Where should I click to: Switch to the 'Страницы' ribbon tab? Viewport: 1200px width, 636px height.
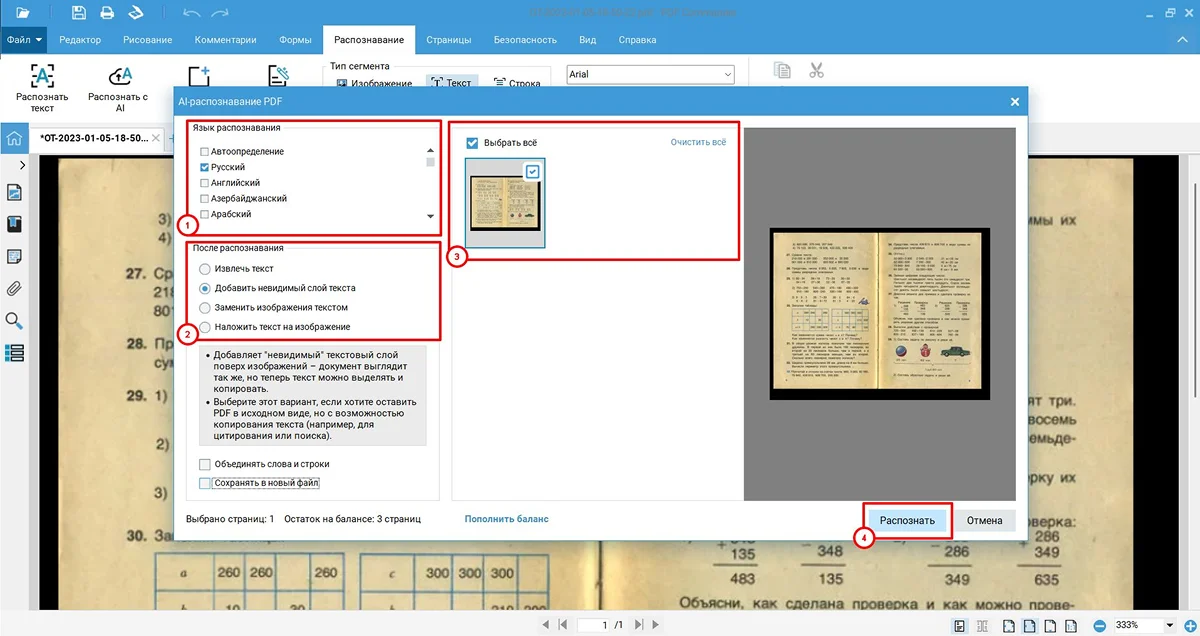[448, 40]
